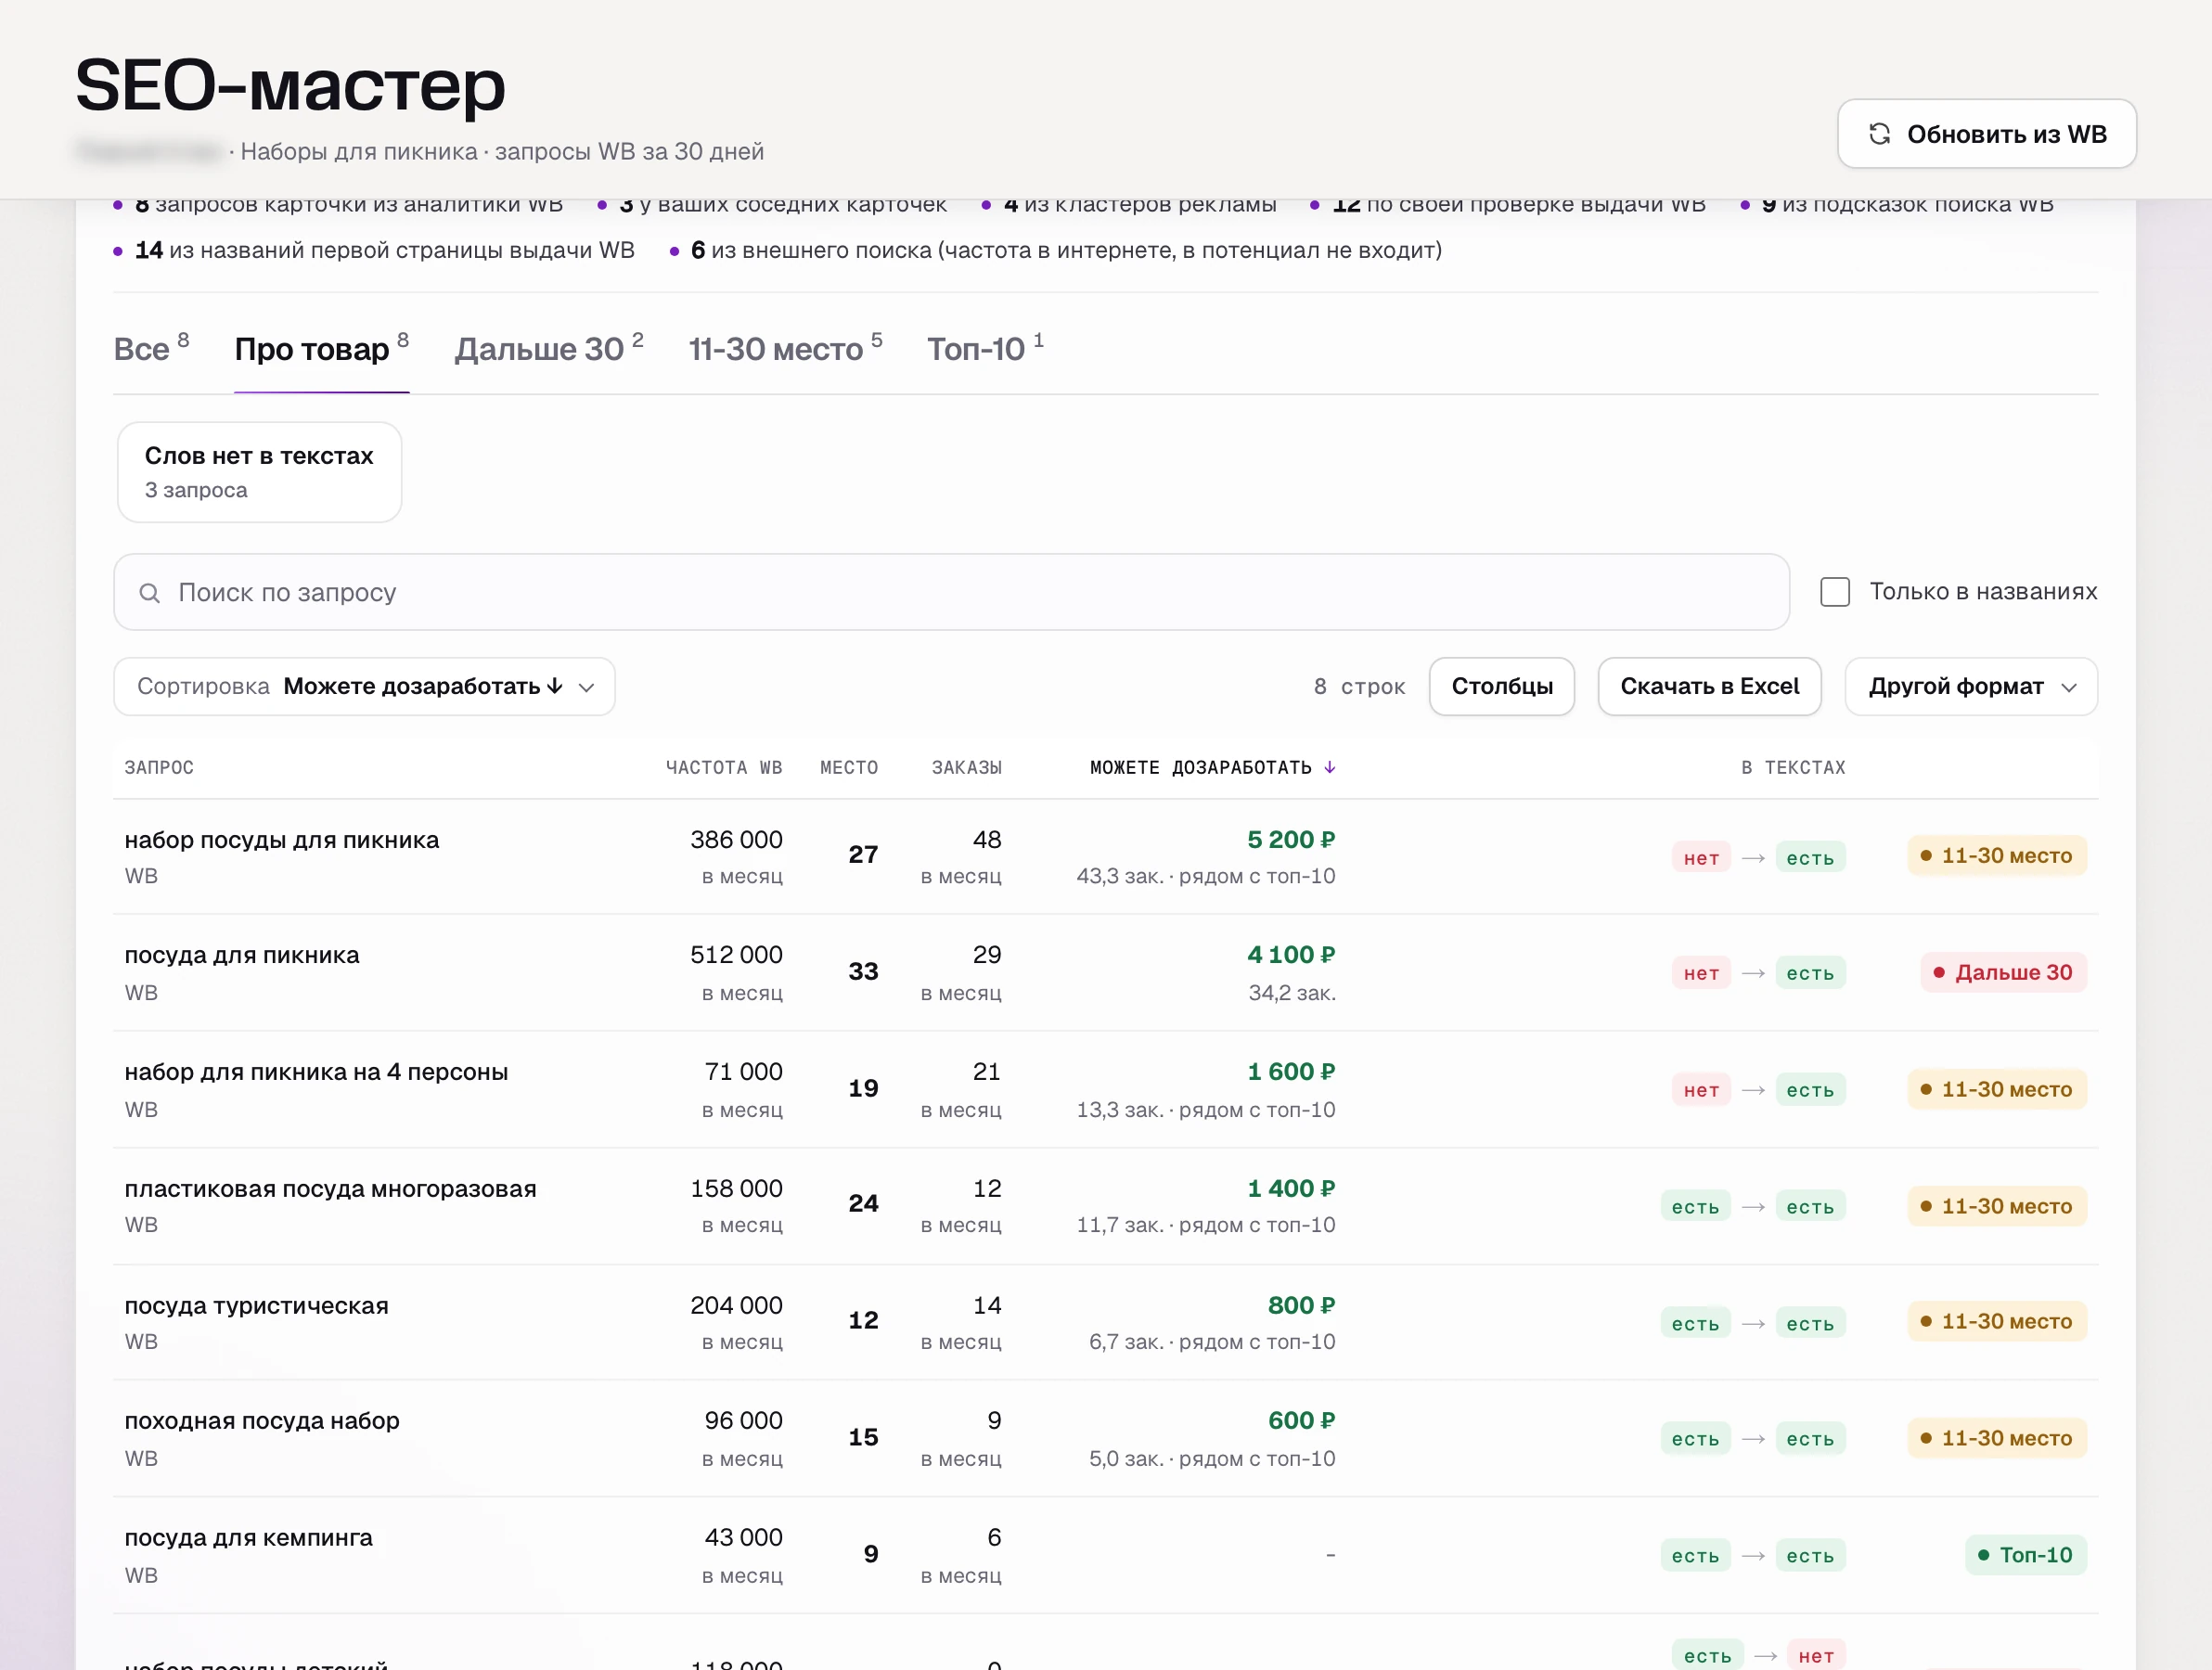Click query посуда для пикника

[242, 955]
